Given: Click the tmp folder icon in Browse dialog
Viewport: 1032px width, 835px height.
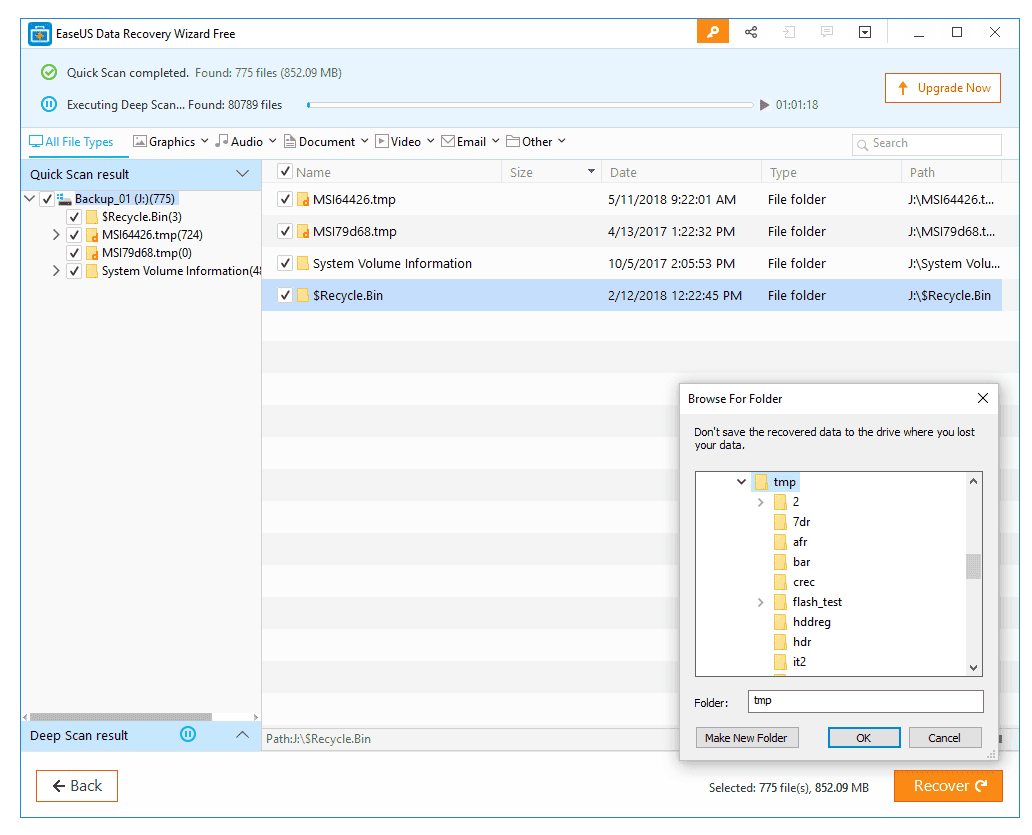Looking at the screenshot, I should coord(761,482).
